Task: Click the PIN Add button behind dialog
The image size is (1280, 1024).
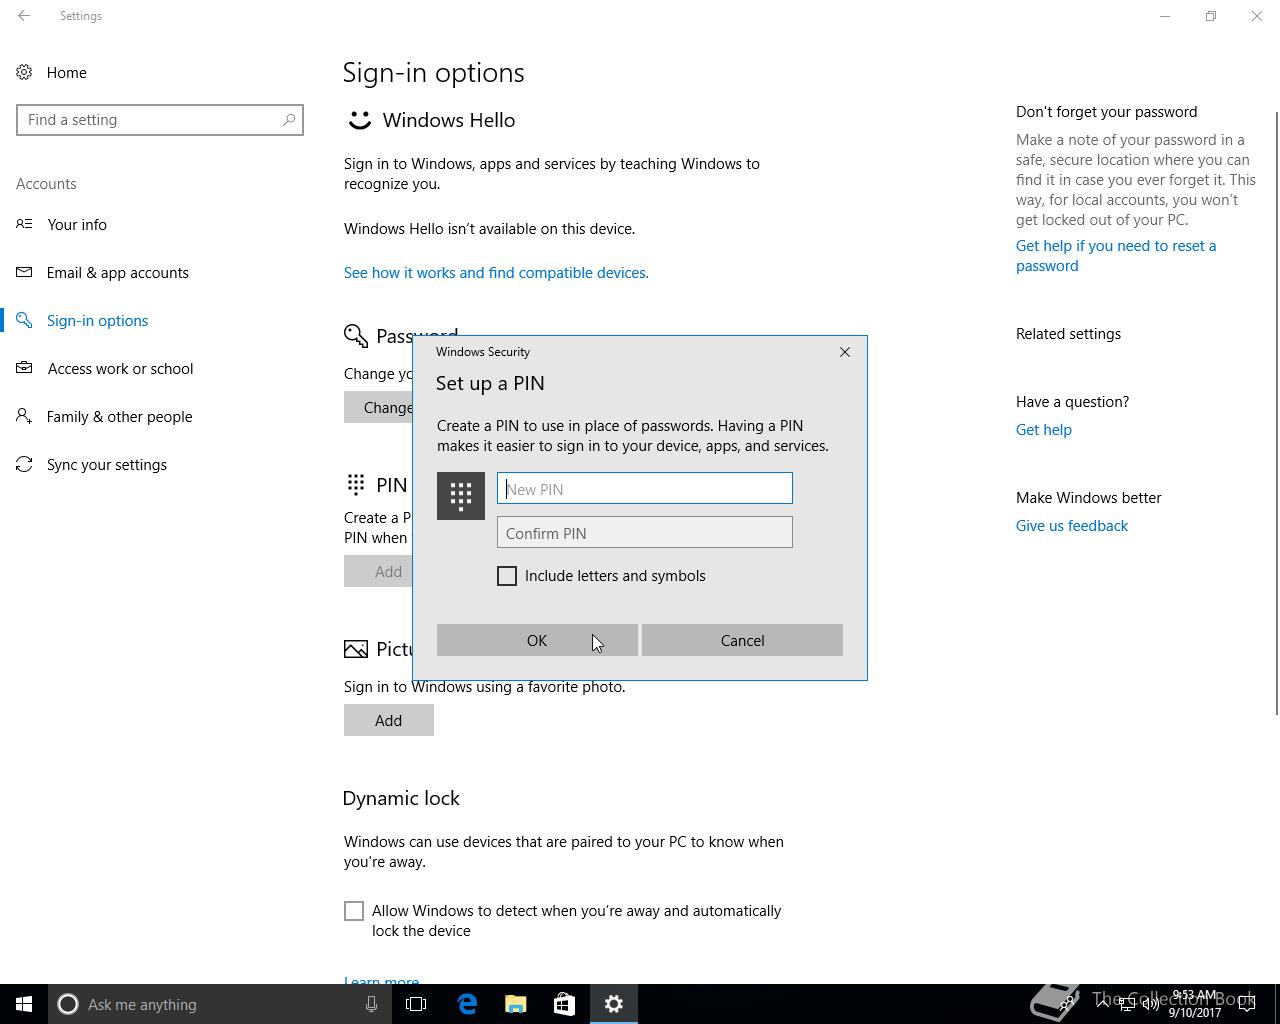Action: [x=379, y=572]
